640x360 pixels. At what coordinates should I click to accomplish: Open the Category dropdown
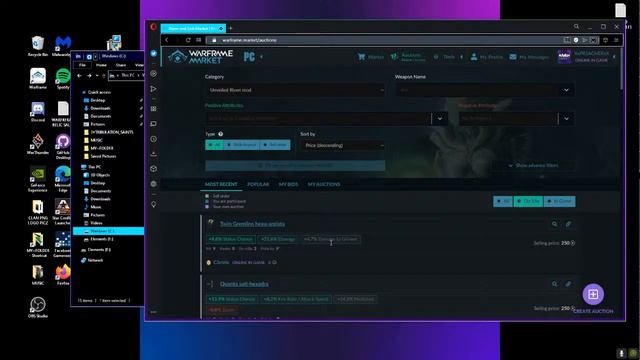pyautogui.click(x=295, y=90)
